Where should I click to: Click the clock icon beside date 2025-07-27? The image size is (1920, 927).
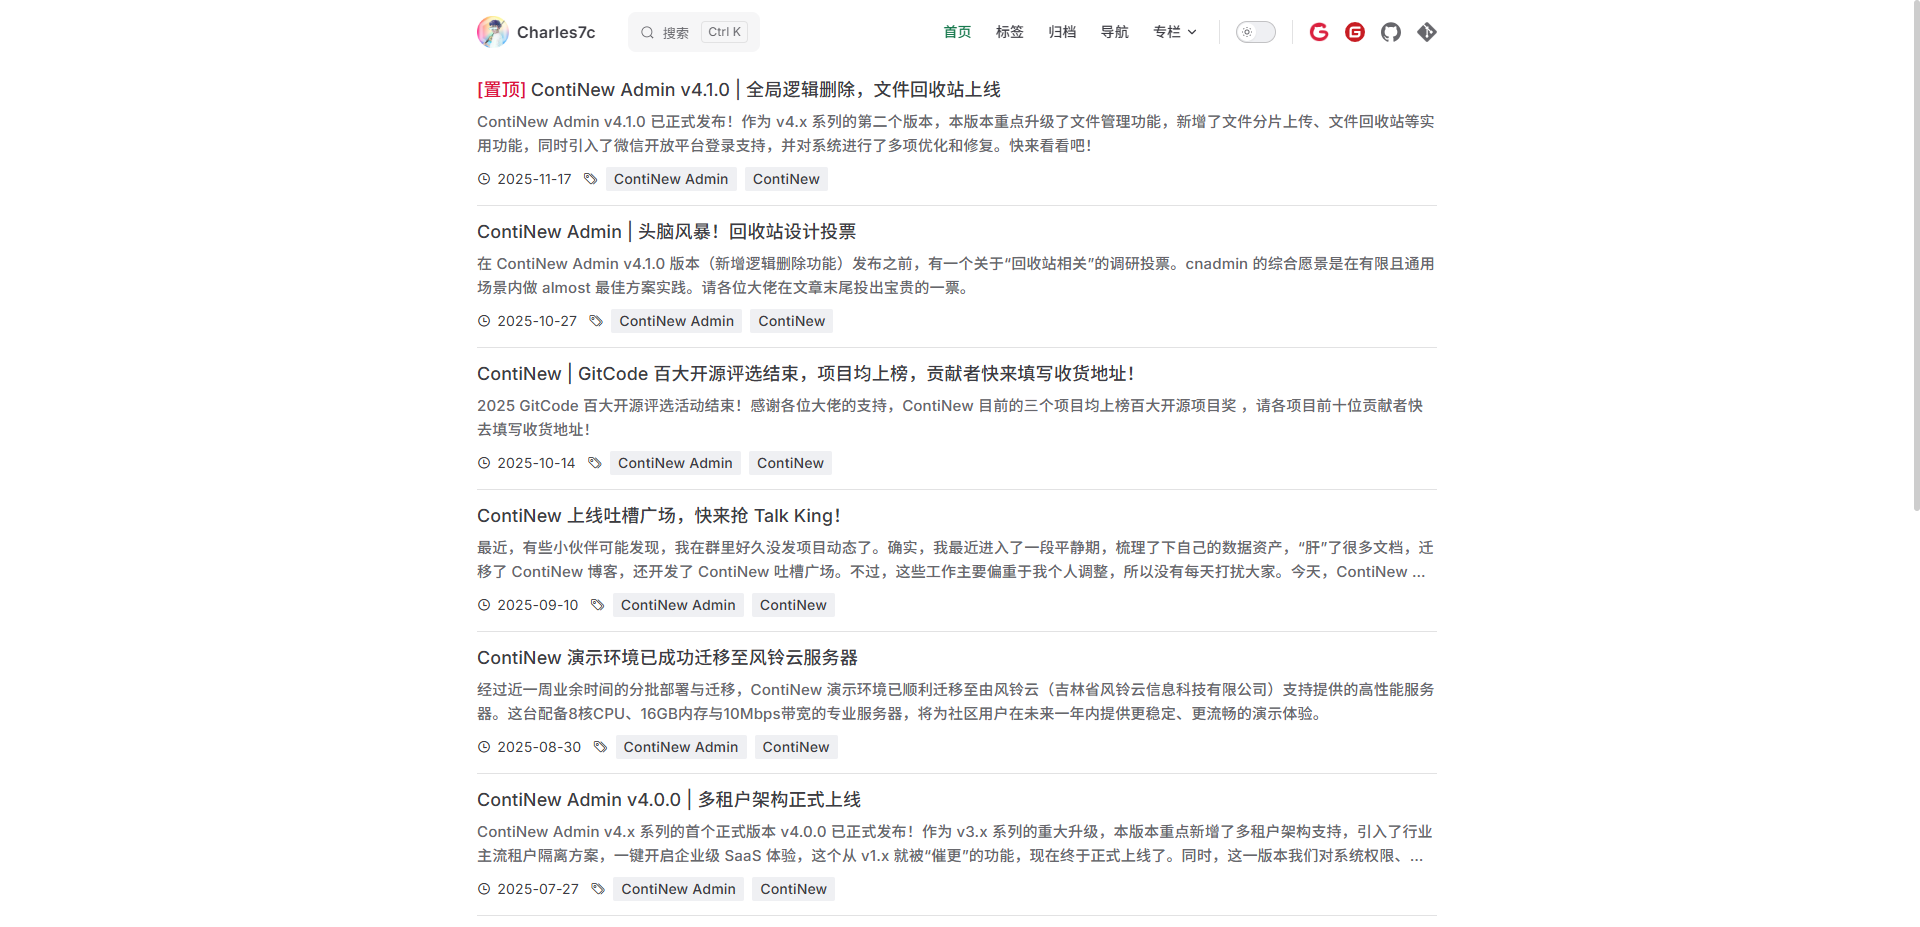tap(484, 889)
